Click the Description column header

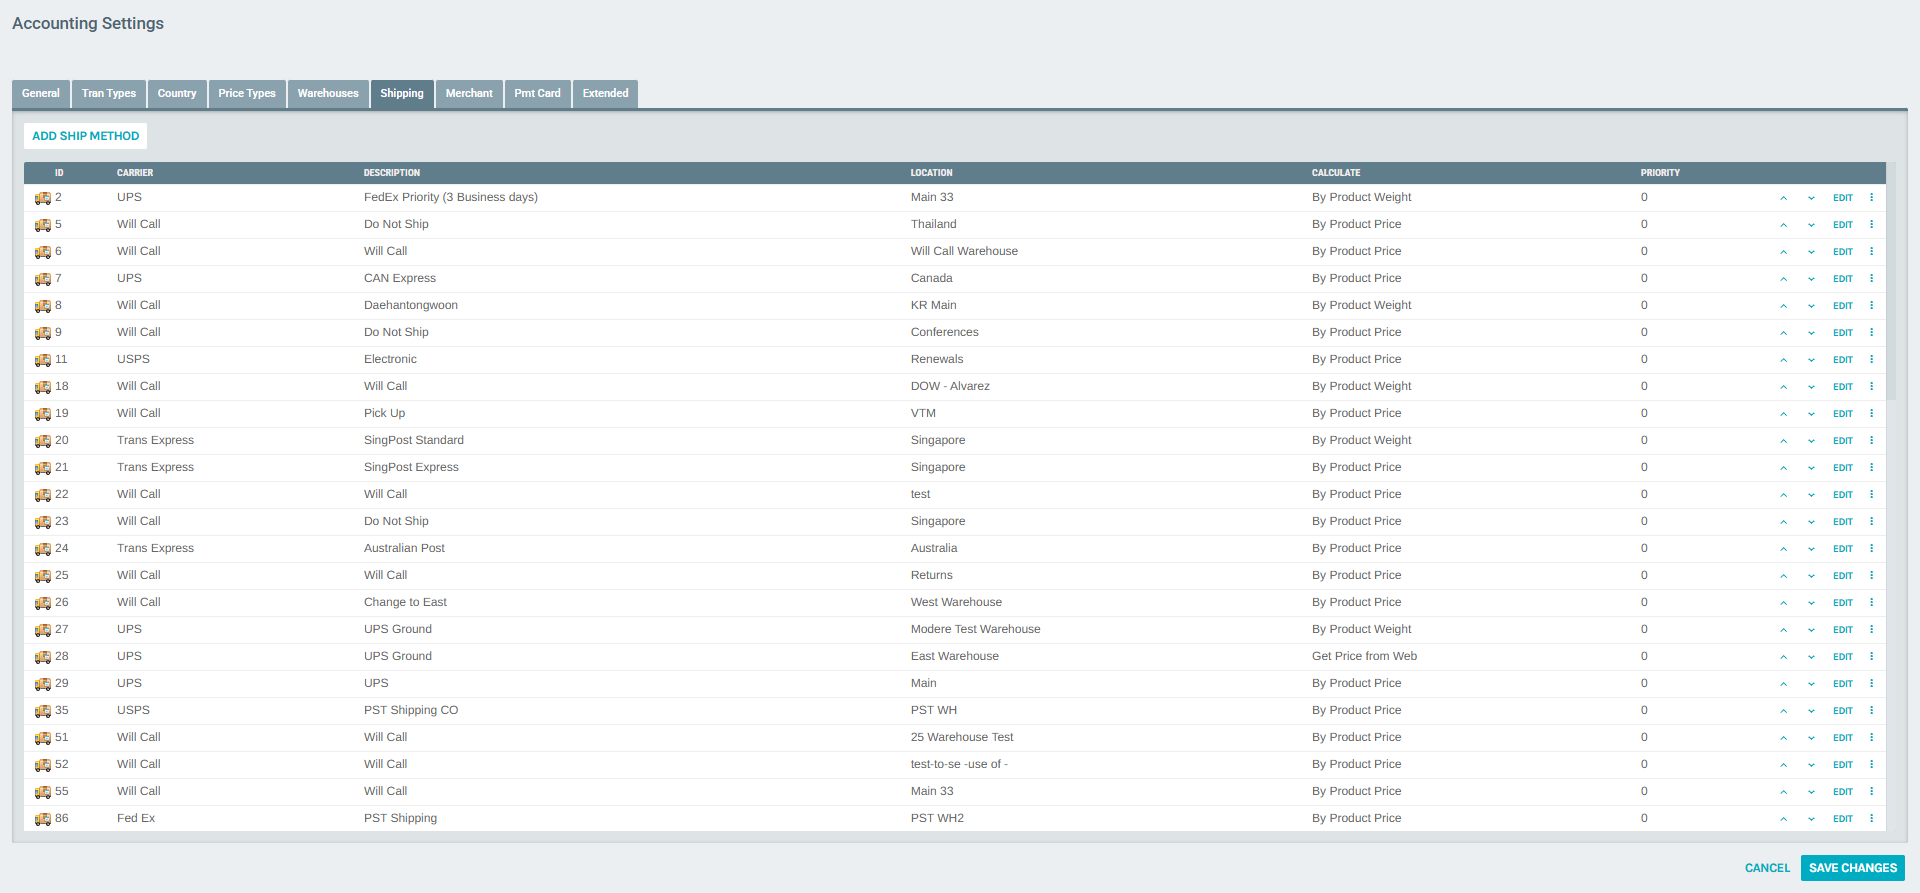[x=392, y=173]
